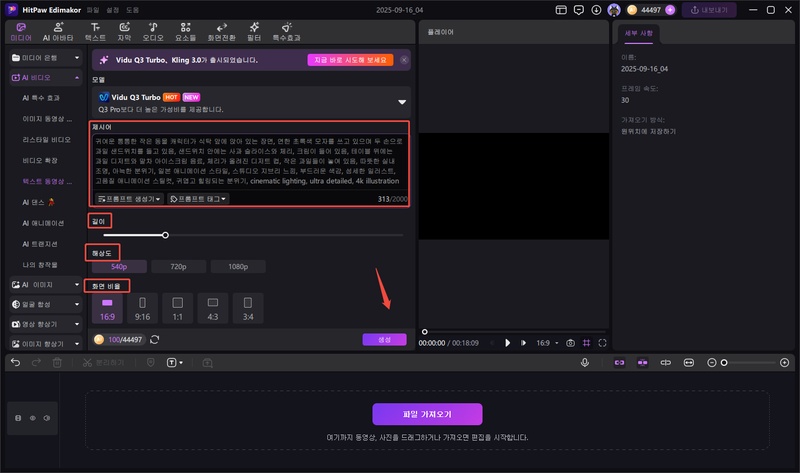
Task: Select AI 특수 효과 in sidebar
Action: [41, 98]
